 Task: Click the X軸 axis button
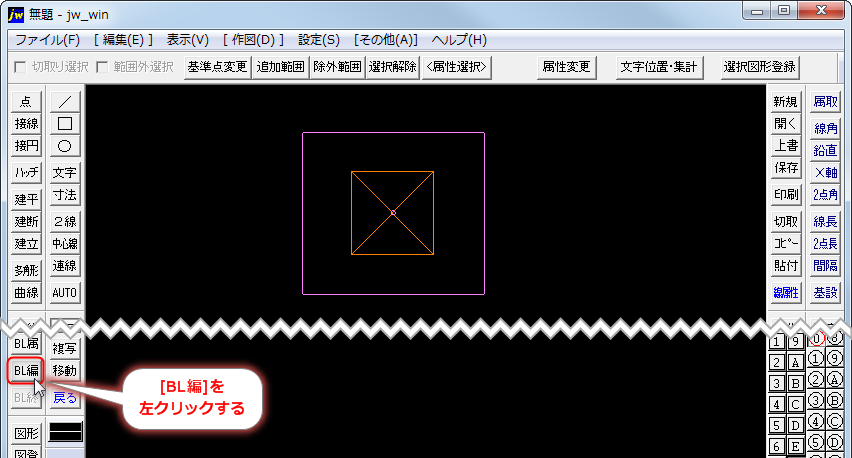(825, 173)
